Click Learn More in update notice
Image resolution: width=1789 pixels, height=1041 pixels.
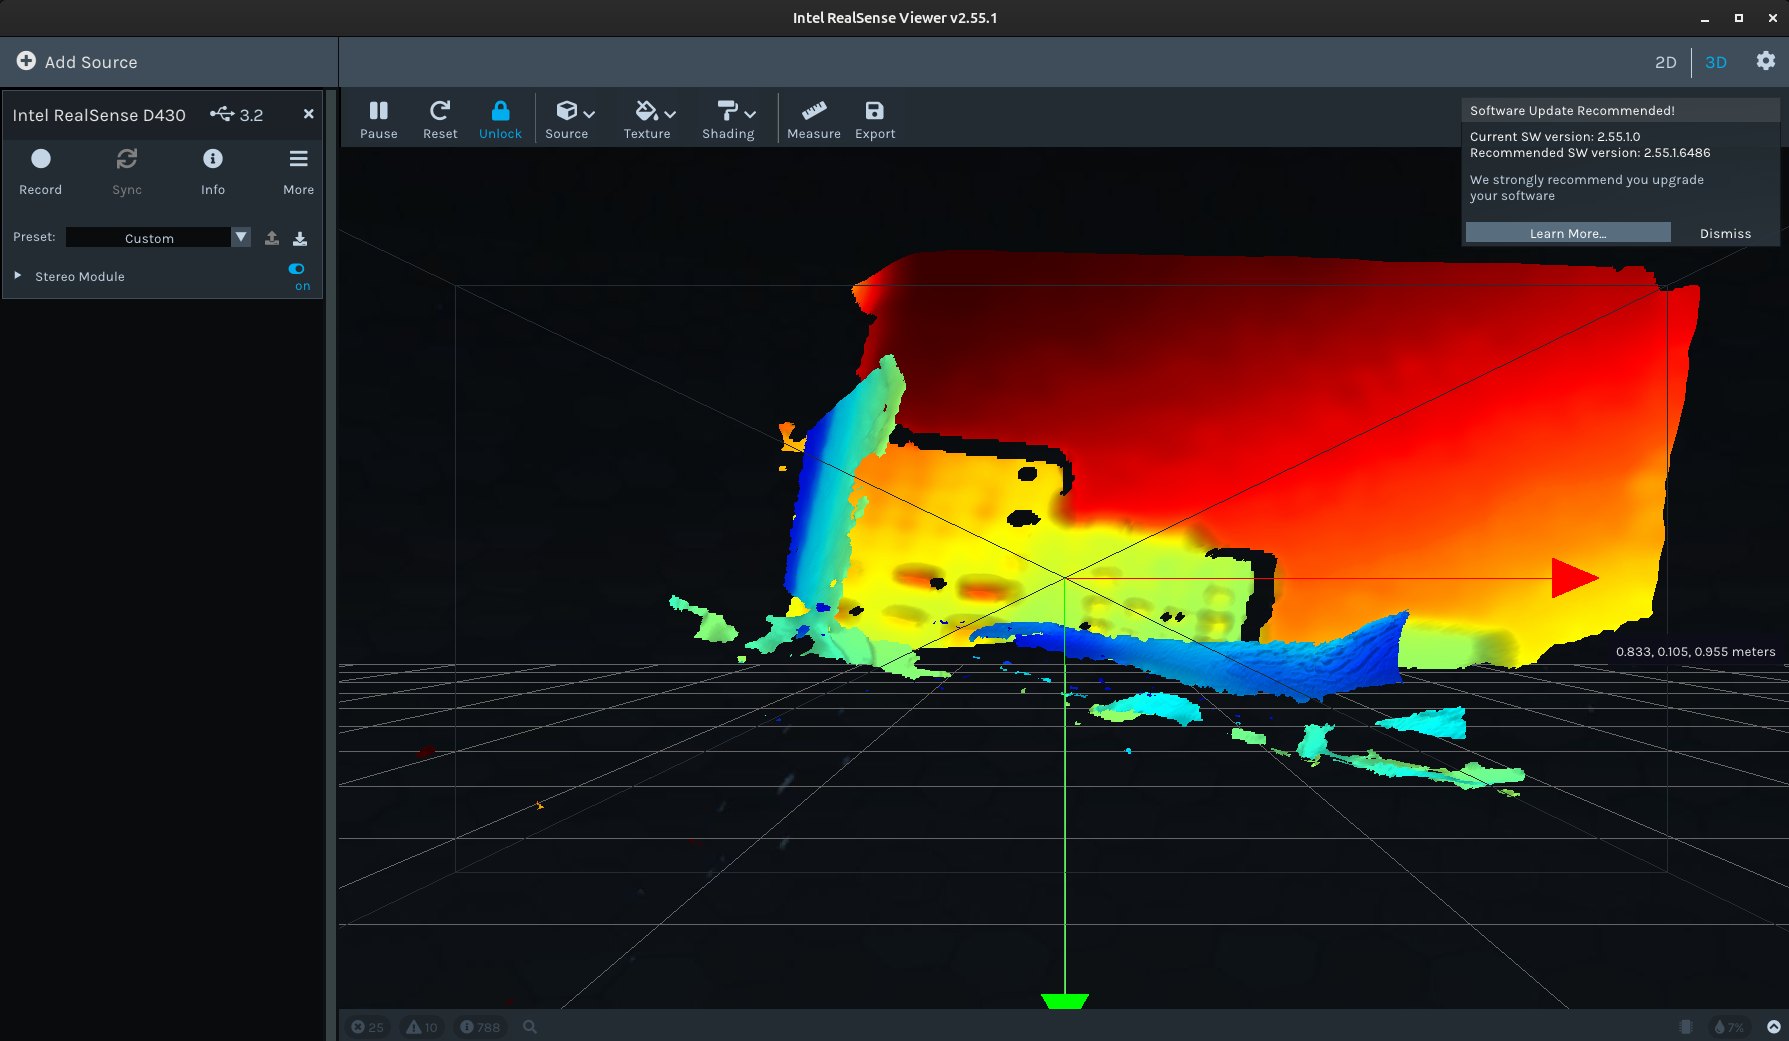coord(1568,233)
